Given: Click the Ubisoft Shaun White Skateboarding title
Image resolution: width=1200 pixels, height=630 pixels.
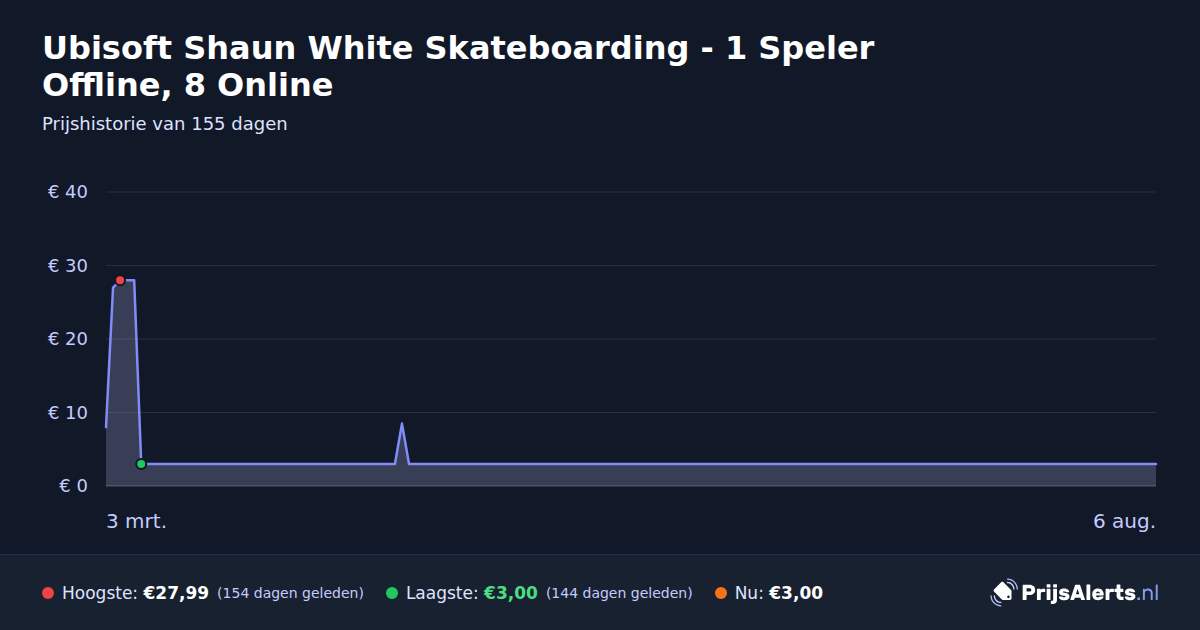Looking at the screenshot, I should point(459,66).
